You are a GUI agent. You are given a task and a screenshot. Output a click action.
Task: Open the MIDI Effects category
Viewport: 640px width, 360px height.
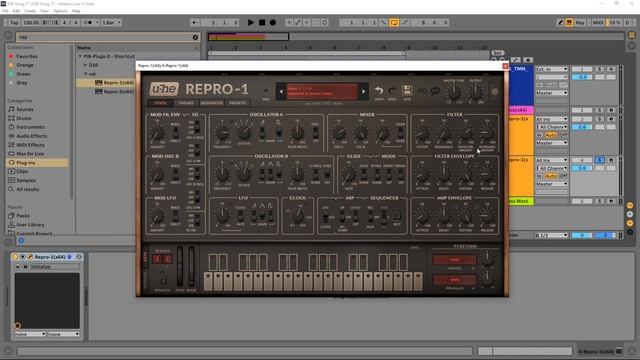tap(30, 145)
